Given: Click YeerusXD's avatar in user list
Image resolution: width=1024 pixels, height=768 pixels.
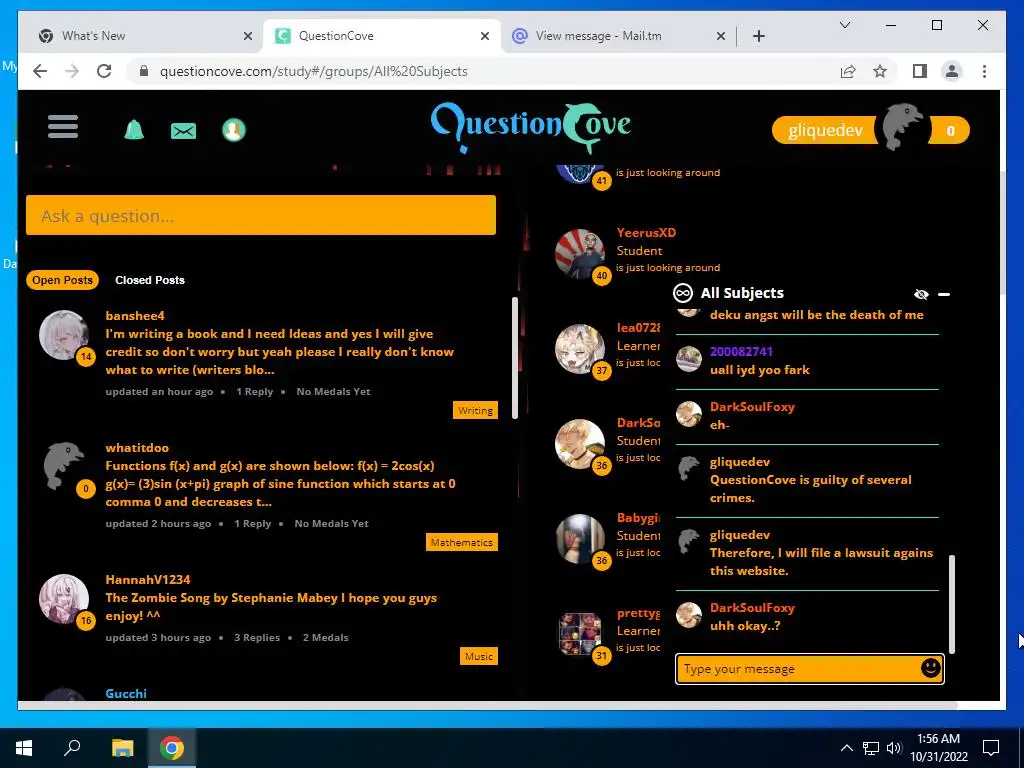Looking at the screenshot, I should (579, 253).
